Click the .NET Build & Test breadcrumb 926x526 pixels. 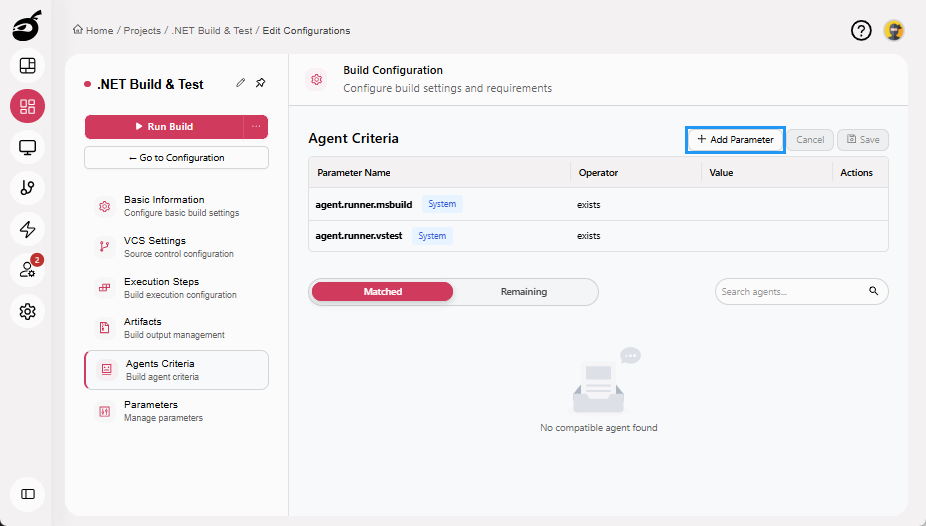(x=211, y=31)
